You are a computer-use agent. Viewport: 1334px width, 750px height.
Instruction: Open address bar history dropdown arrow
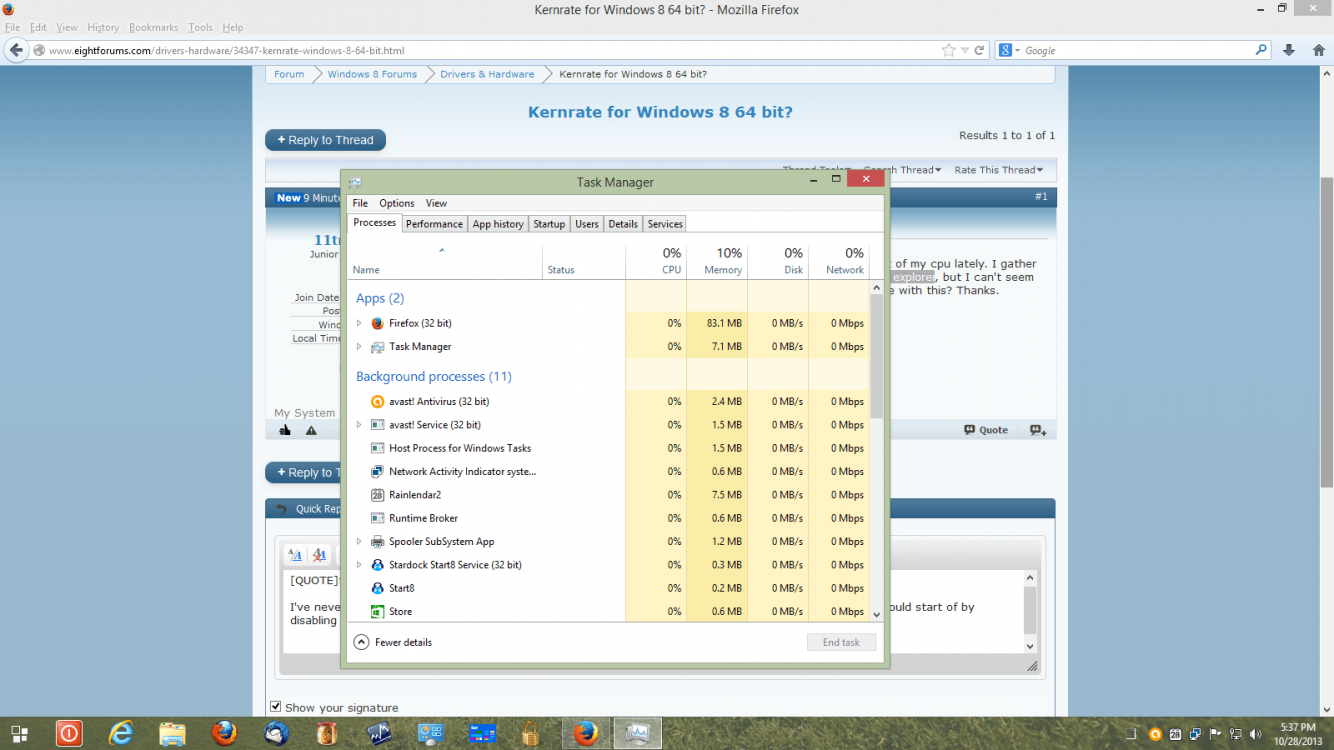coord(965,50)
